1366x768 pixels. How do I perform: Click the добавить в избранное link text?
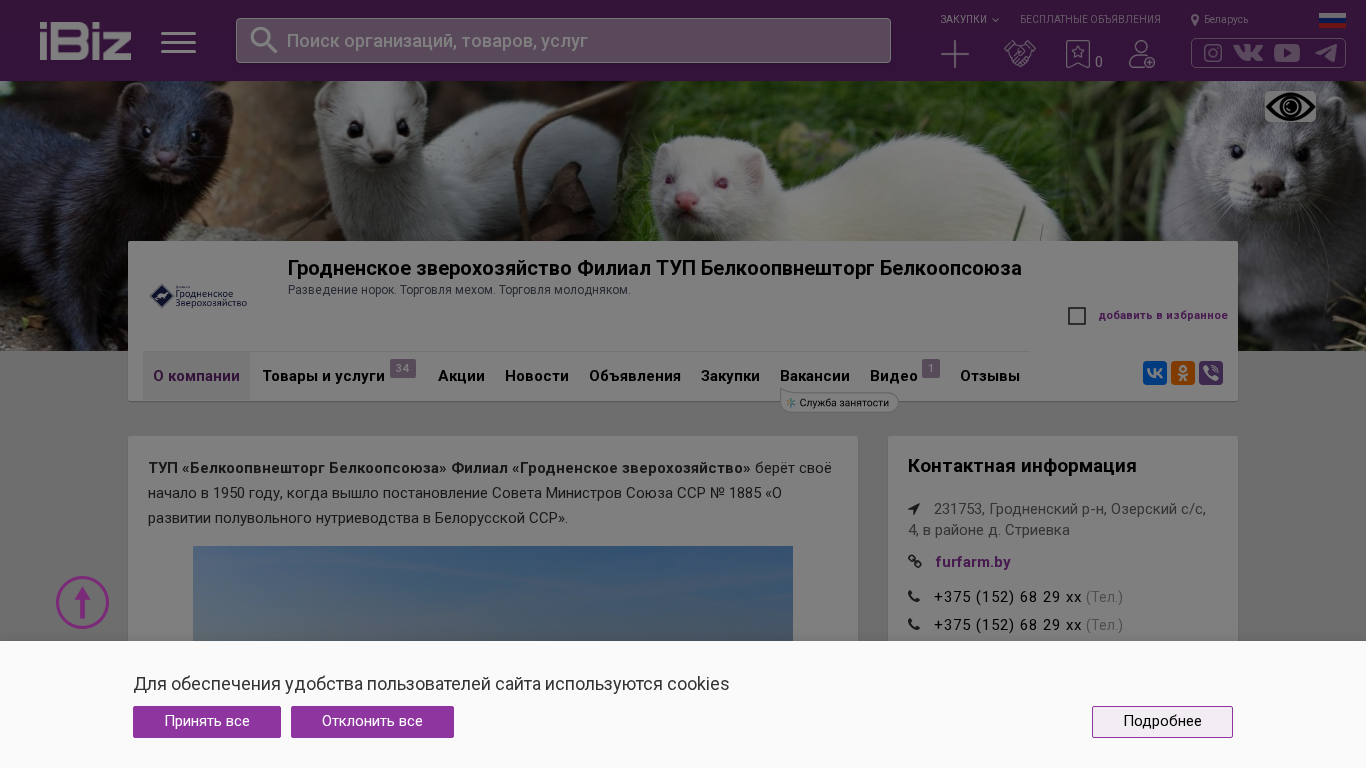coord(1163,316)
